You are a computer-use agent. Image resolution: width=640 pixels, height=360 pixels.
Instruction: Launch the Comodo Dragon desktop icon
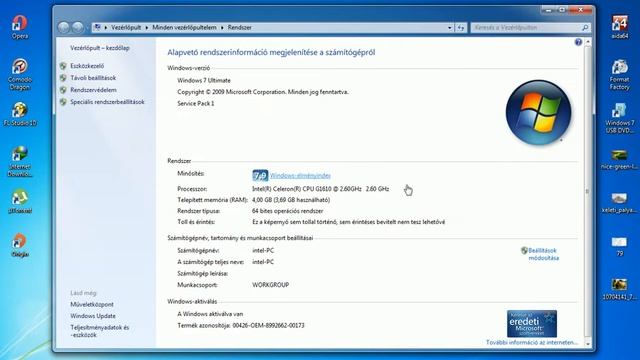[x=20, y=74]
